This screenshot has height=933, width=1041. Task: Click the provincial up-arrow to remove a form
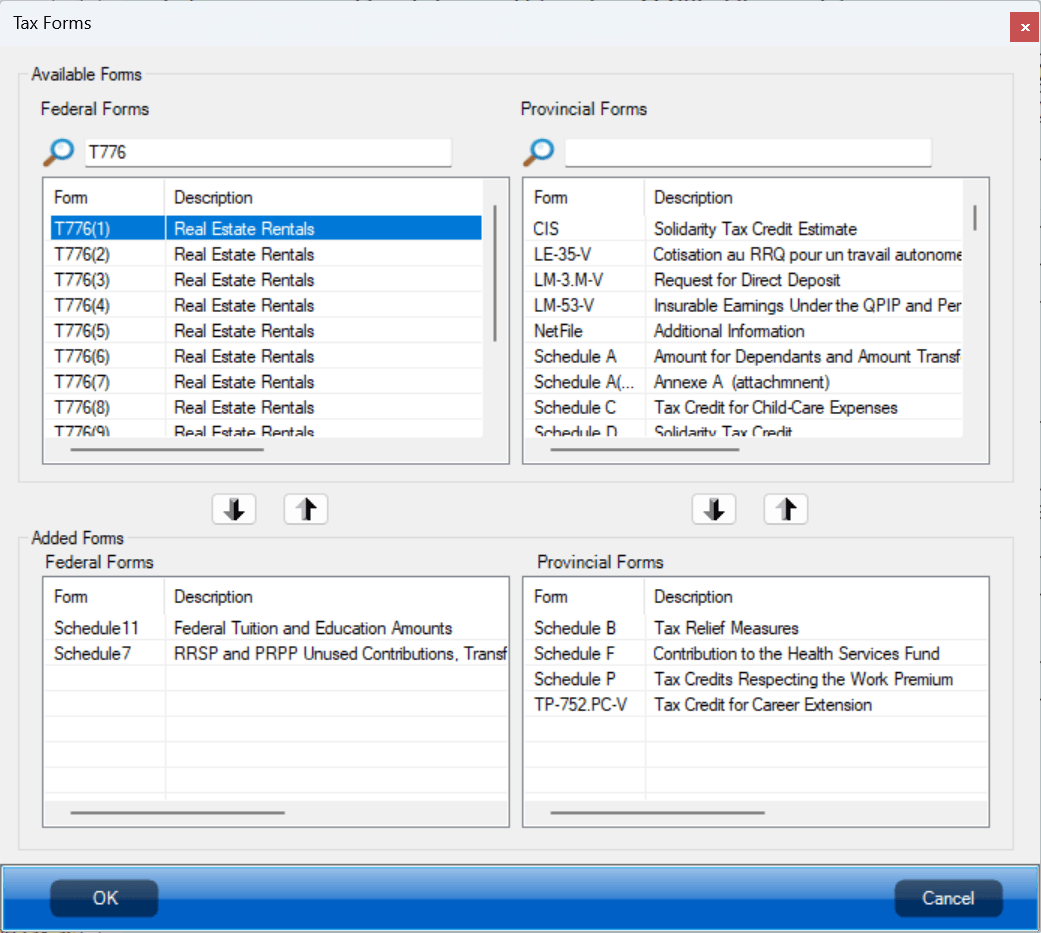coord(785,508)
